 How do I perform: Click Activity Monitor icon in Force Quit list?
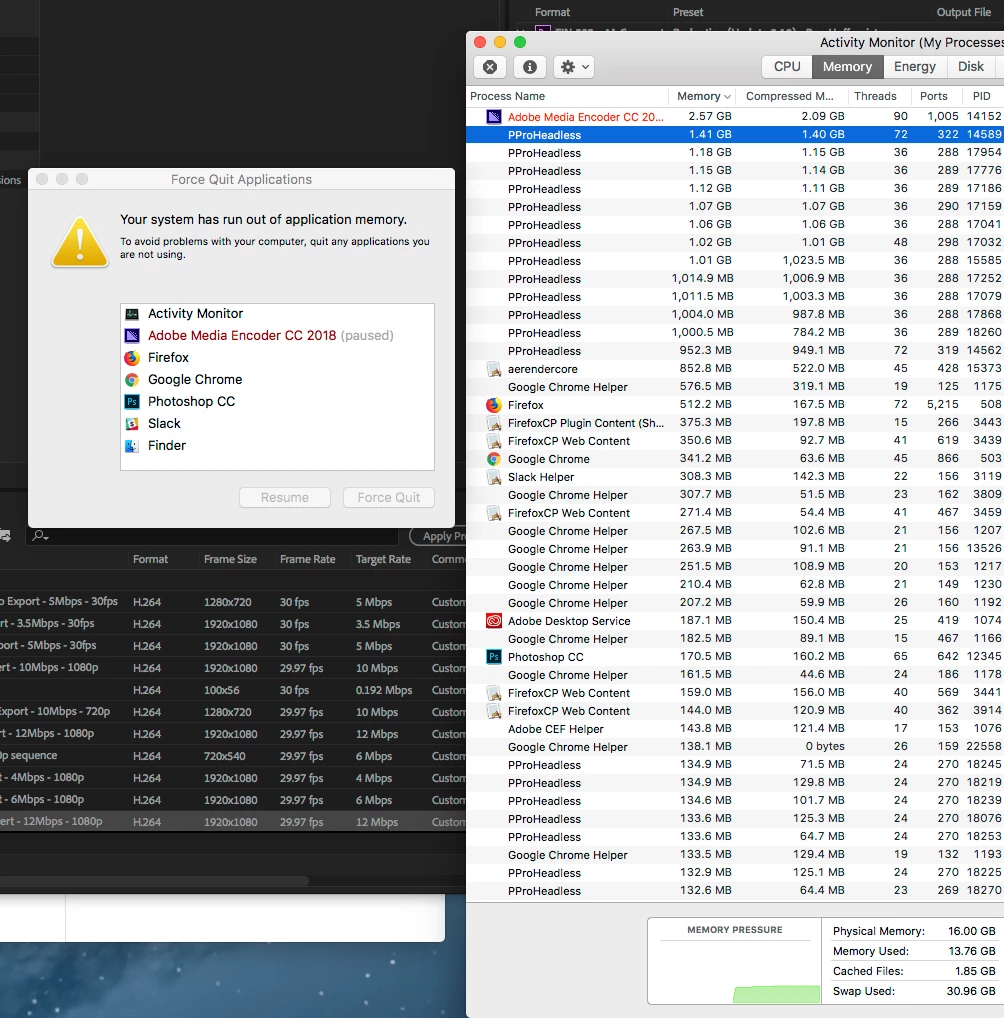132,314
